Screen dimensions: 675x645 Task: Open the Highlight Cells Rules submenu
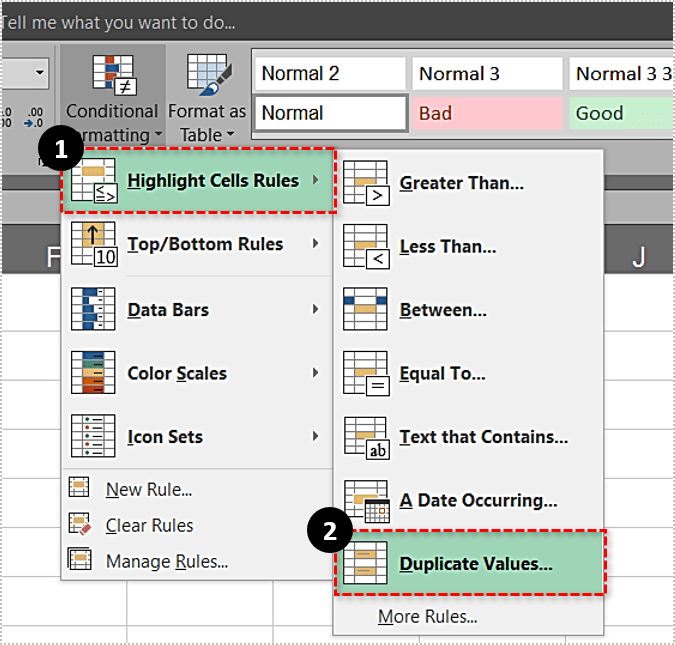(x=212, y=181)
